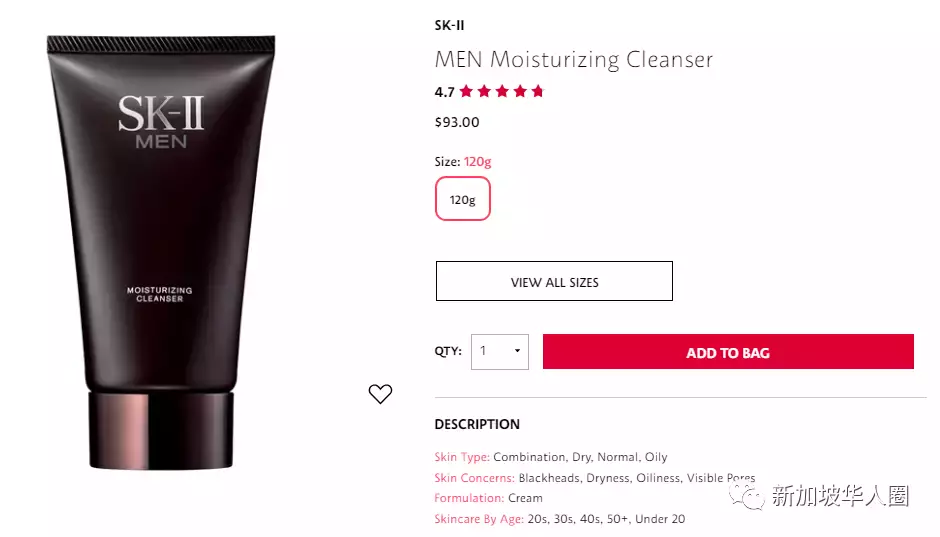Open the QTY quantity dropdown
The image size is (940, 537).
click(500, 352)
